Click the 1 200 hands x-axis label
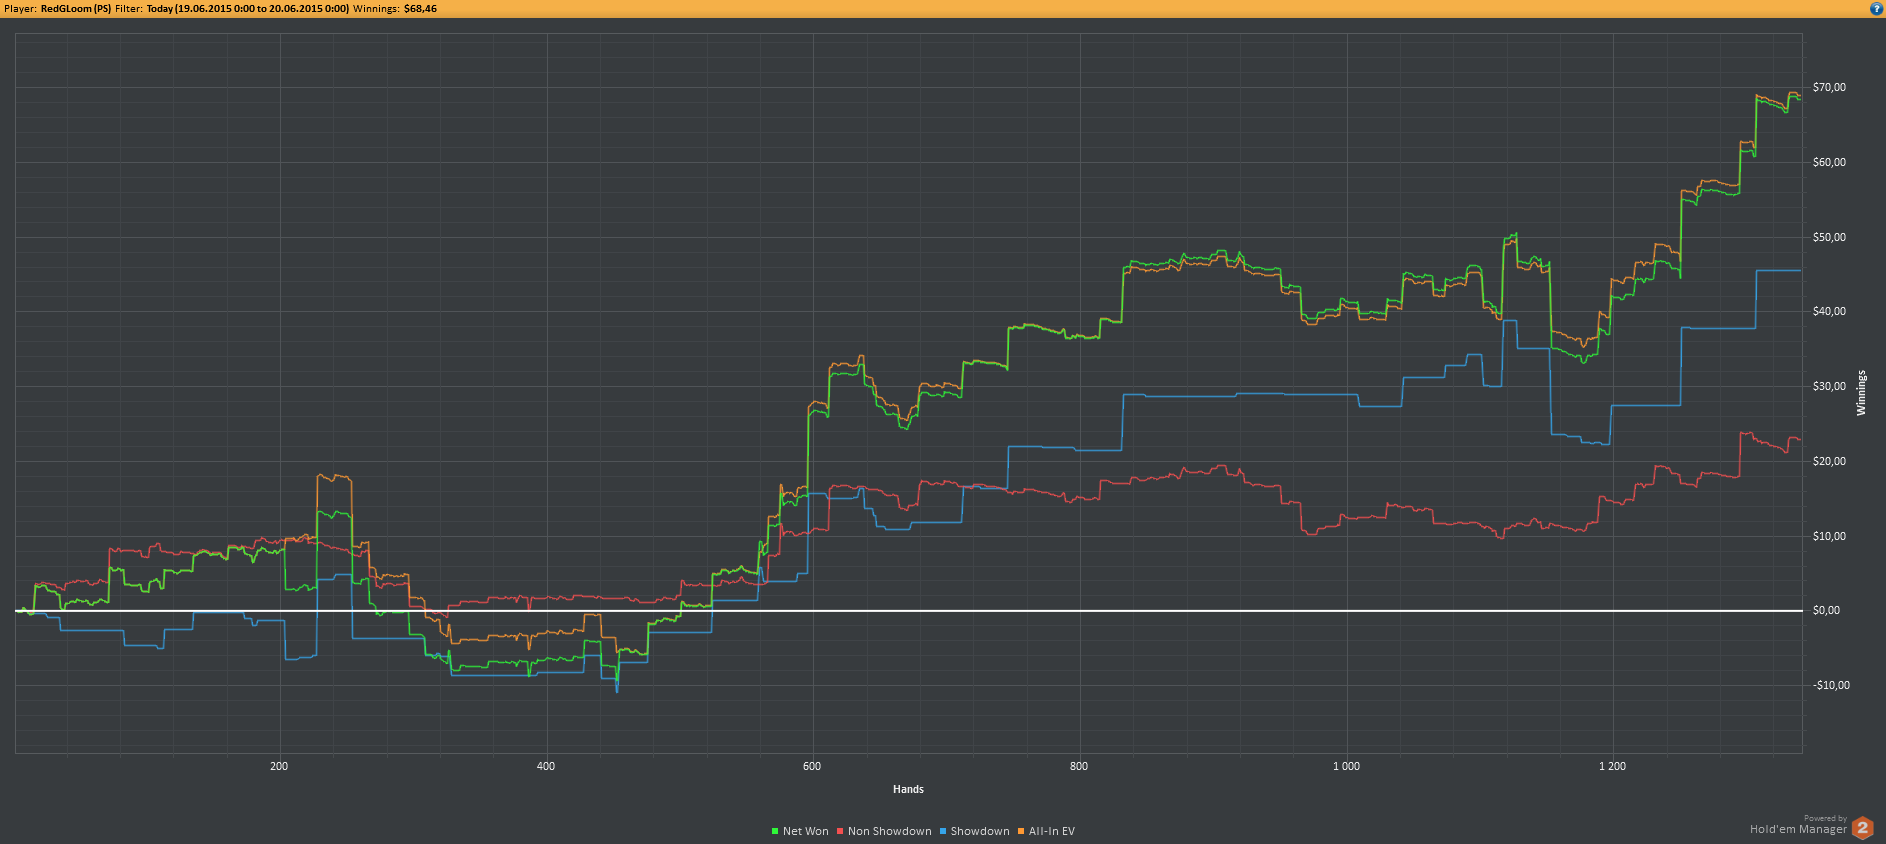The image size is (1886, 844). tap(1612, 766)
